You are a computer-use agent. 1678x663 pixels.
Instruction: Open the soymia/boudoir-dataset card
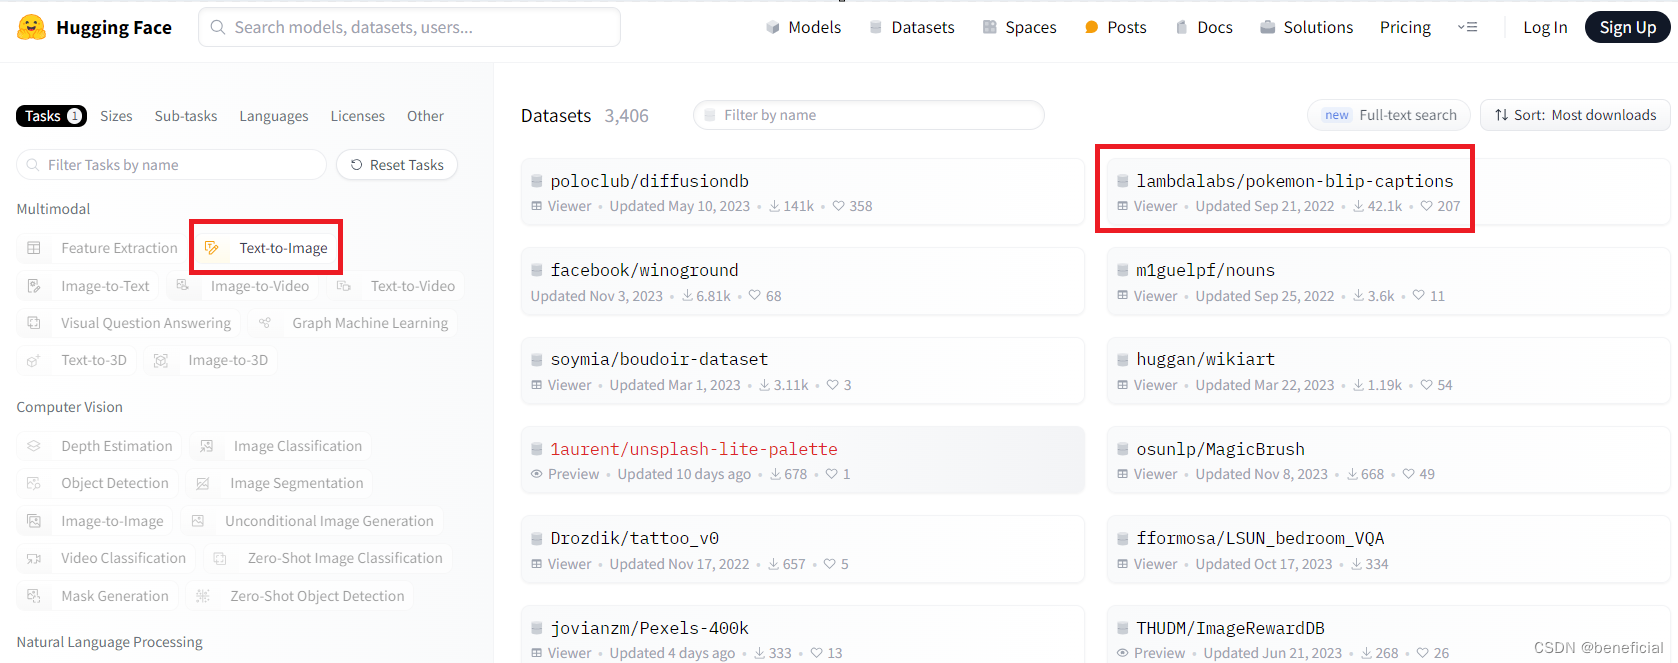[x=802, y=371]
